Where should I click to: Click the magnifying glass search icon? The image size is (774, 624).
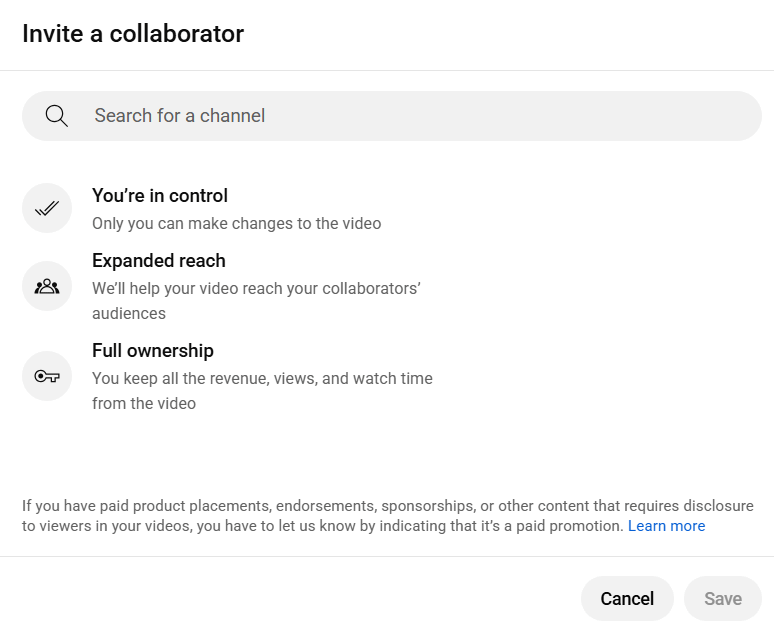point(56,116)
